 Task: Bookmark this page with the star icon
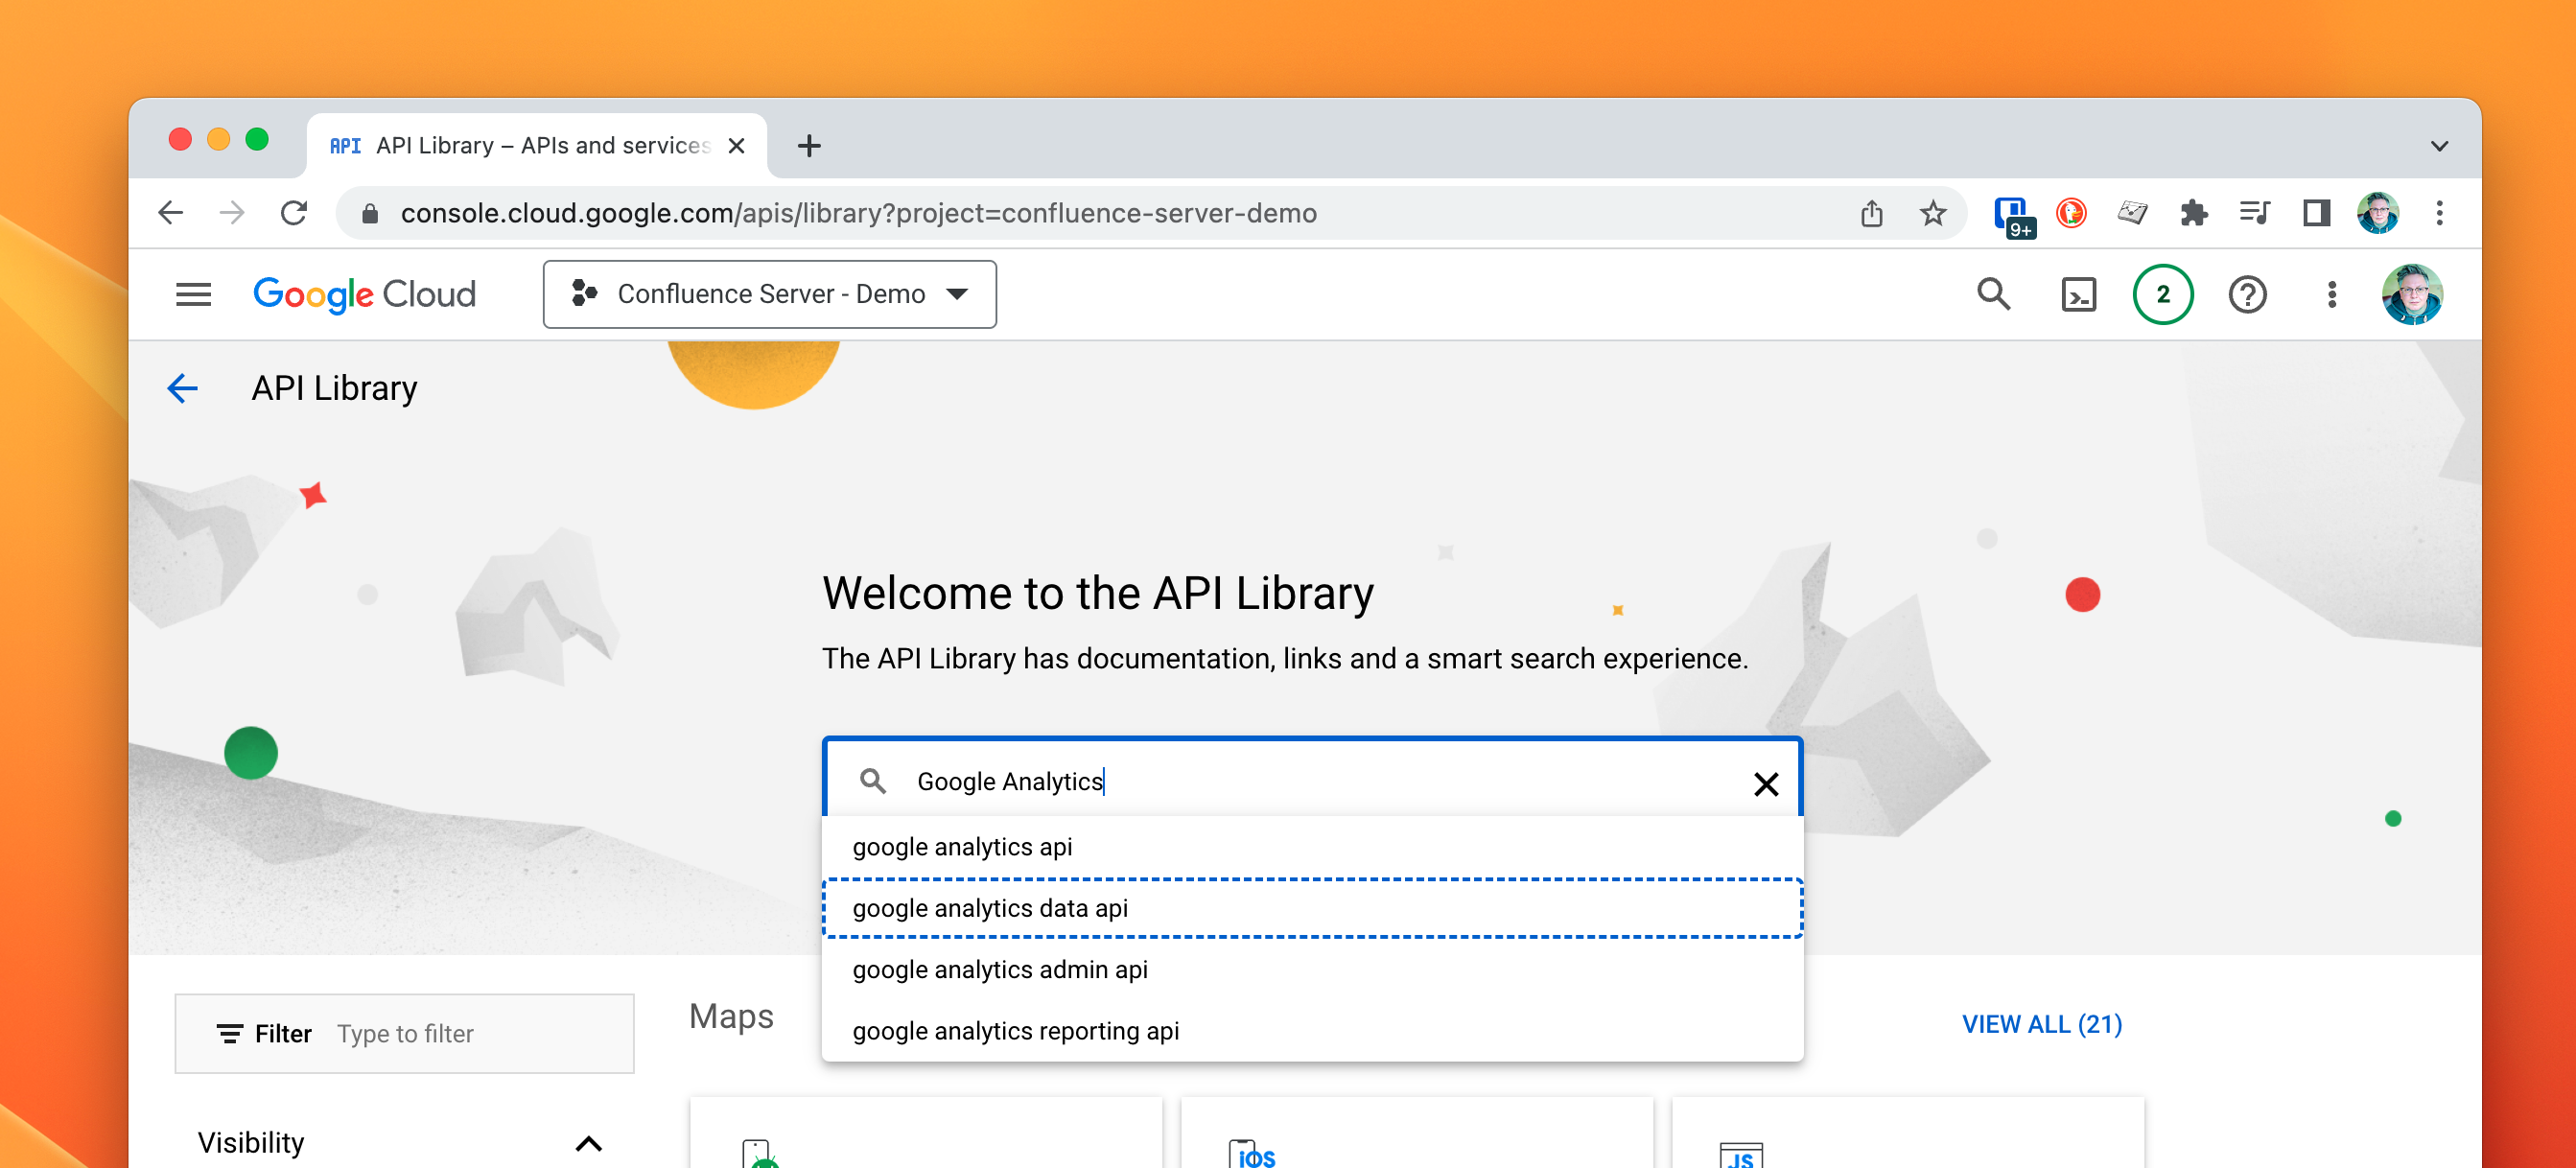1932,213
